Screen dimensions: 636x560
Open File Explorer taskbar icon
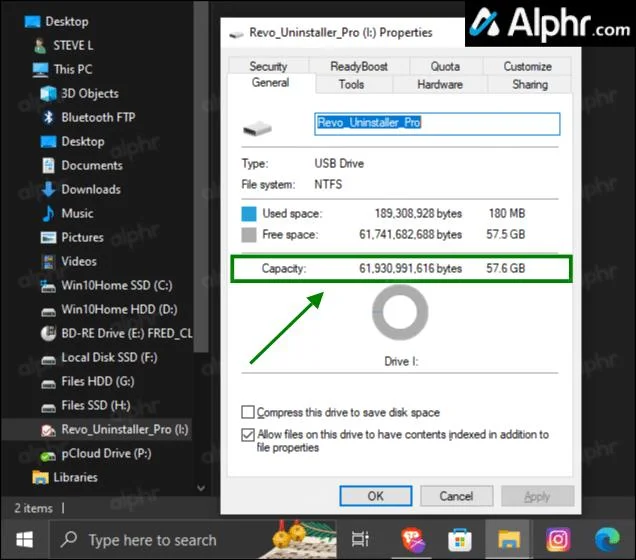click(509, 540)
